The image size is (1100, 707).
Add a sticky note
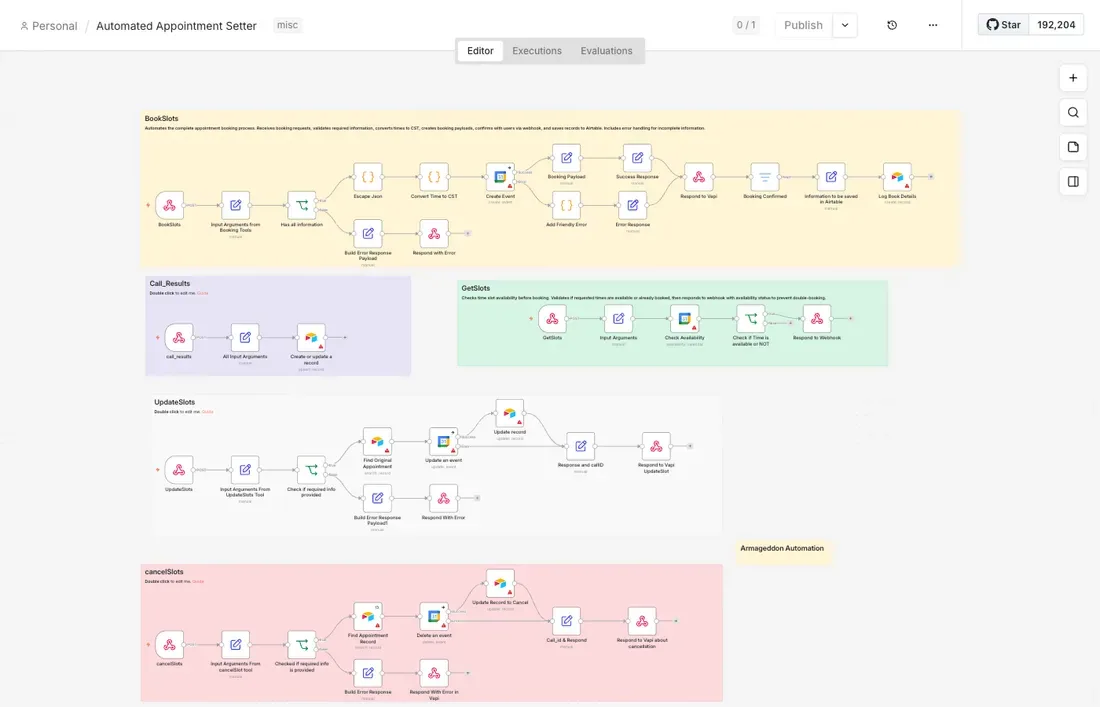tap(1073, 147)
